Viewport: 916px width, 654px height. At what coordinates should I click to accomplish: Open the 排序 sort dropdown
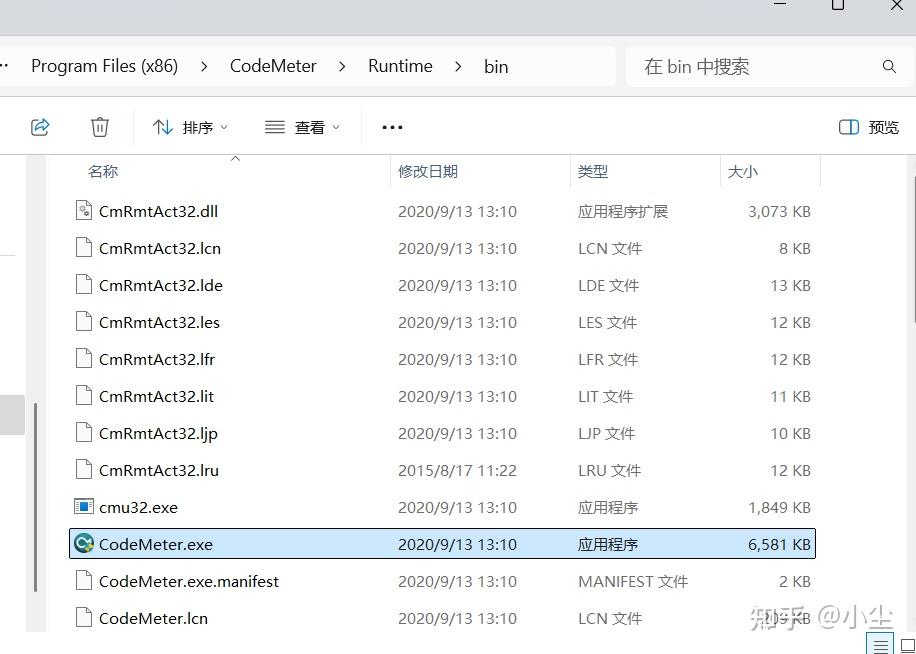190,127
